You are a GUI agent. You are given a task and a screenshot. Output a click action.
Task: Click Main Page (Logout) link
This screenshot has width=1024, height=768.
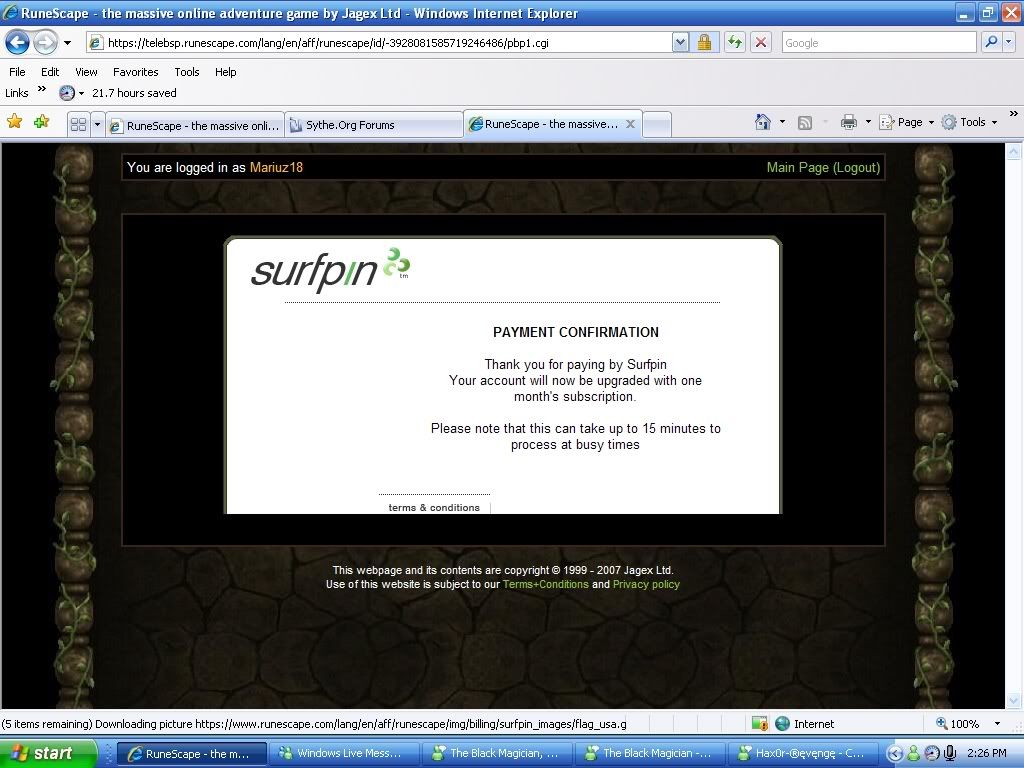[x=823, y=167]
